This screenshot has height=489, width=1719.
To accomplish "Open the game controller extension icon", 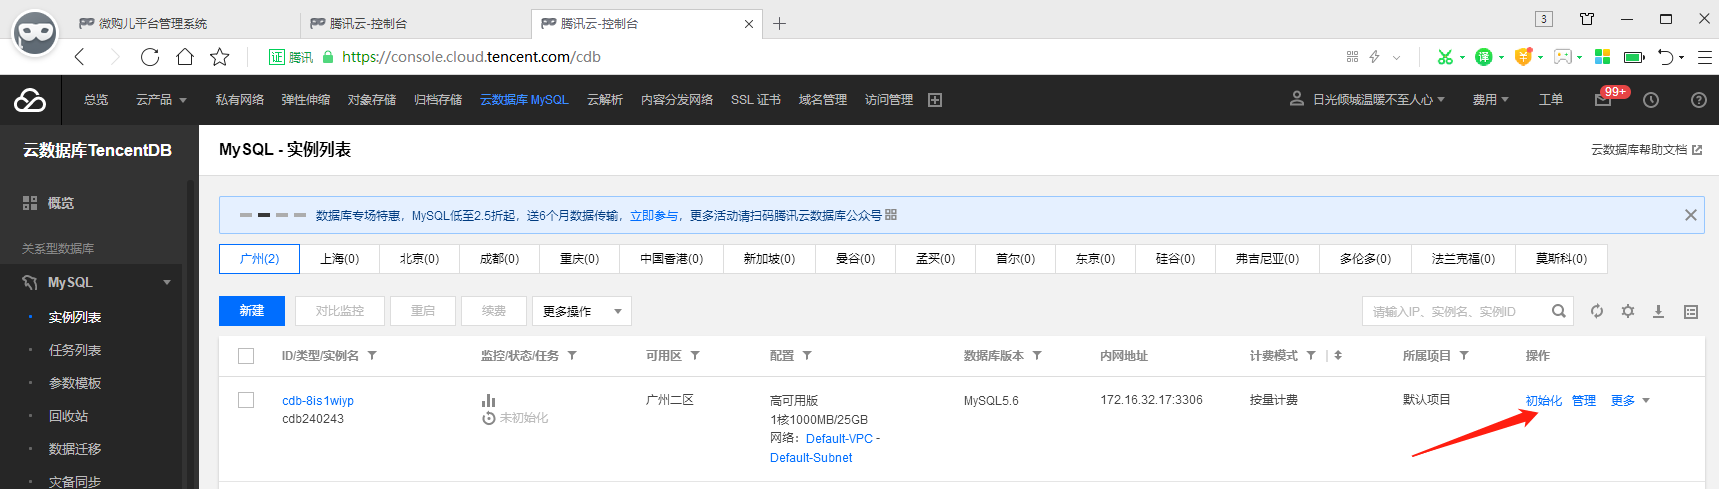I will pyautogui.click(x=1563, y=57).
